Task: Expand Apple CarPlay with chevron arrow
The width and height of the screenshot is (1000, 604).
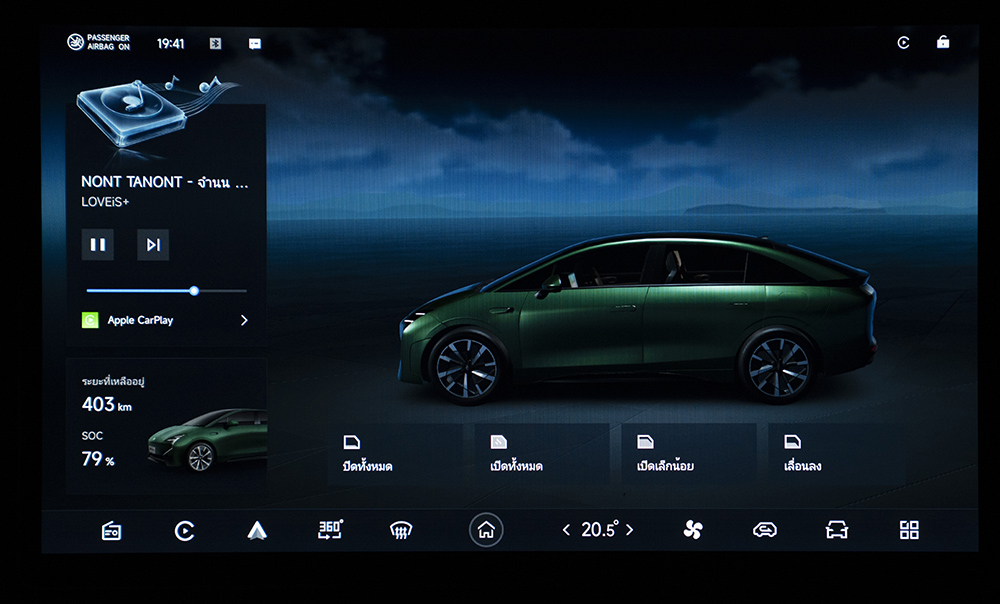Action: [x=244, y=321]
